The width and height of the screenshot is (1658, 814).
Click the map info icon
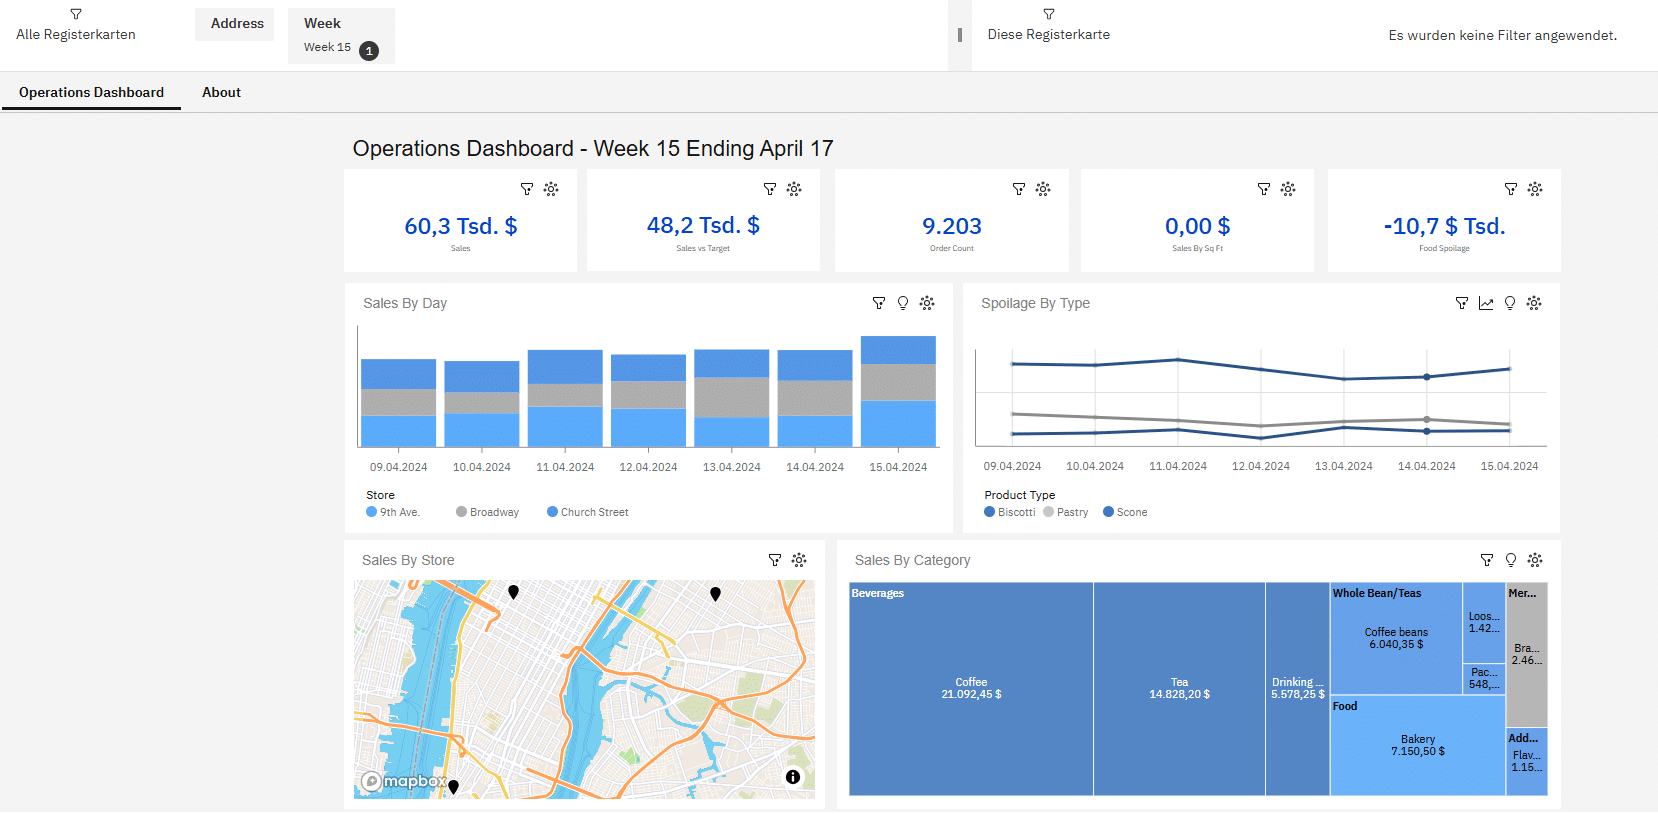(792, 777)
